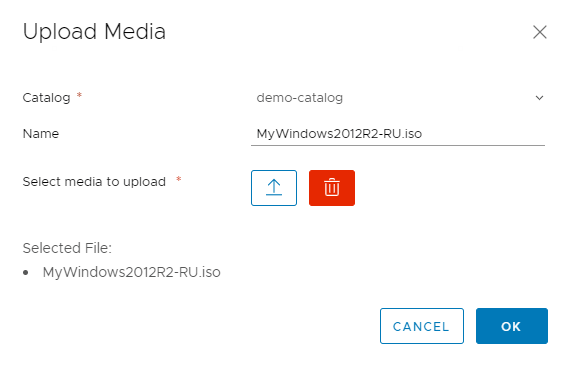
Task: Click the Catalog field label
Action: point(46,98)
